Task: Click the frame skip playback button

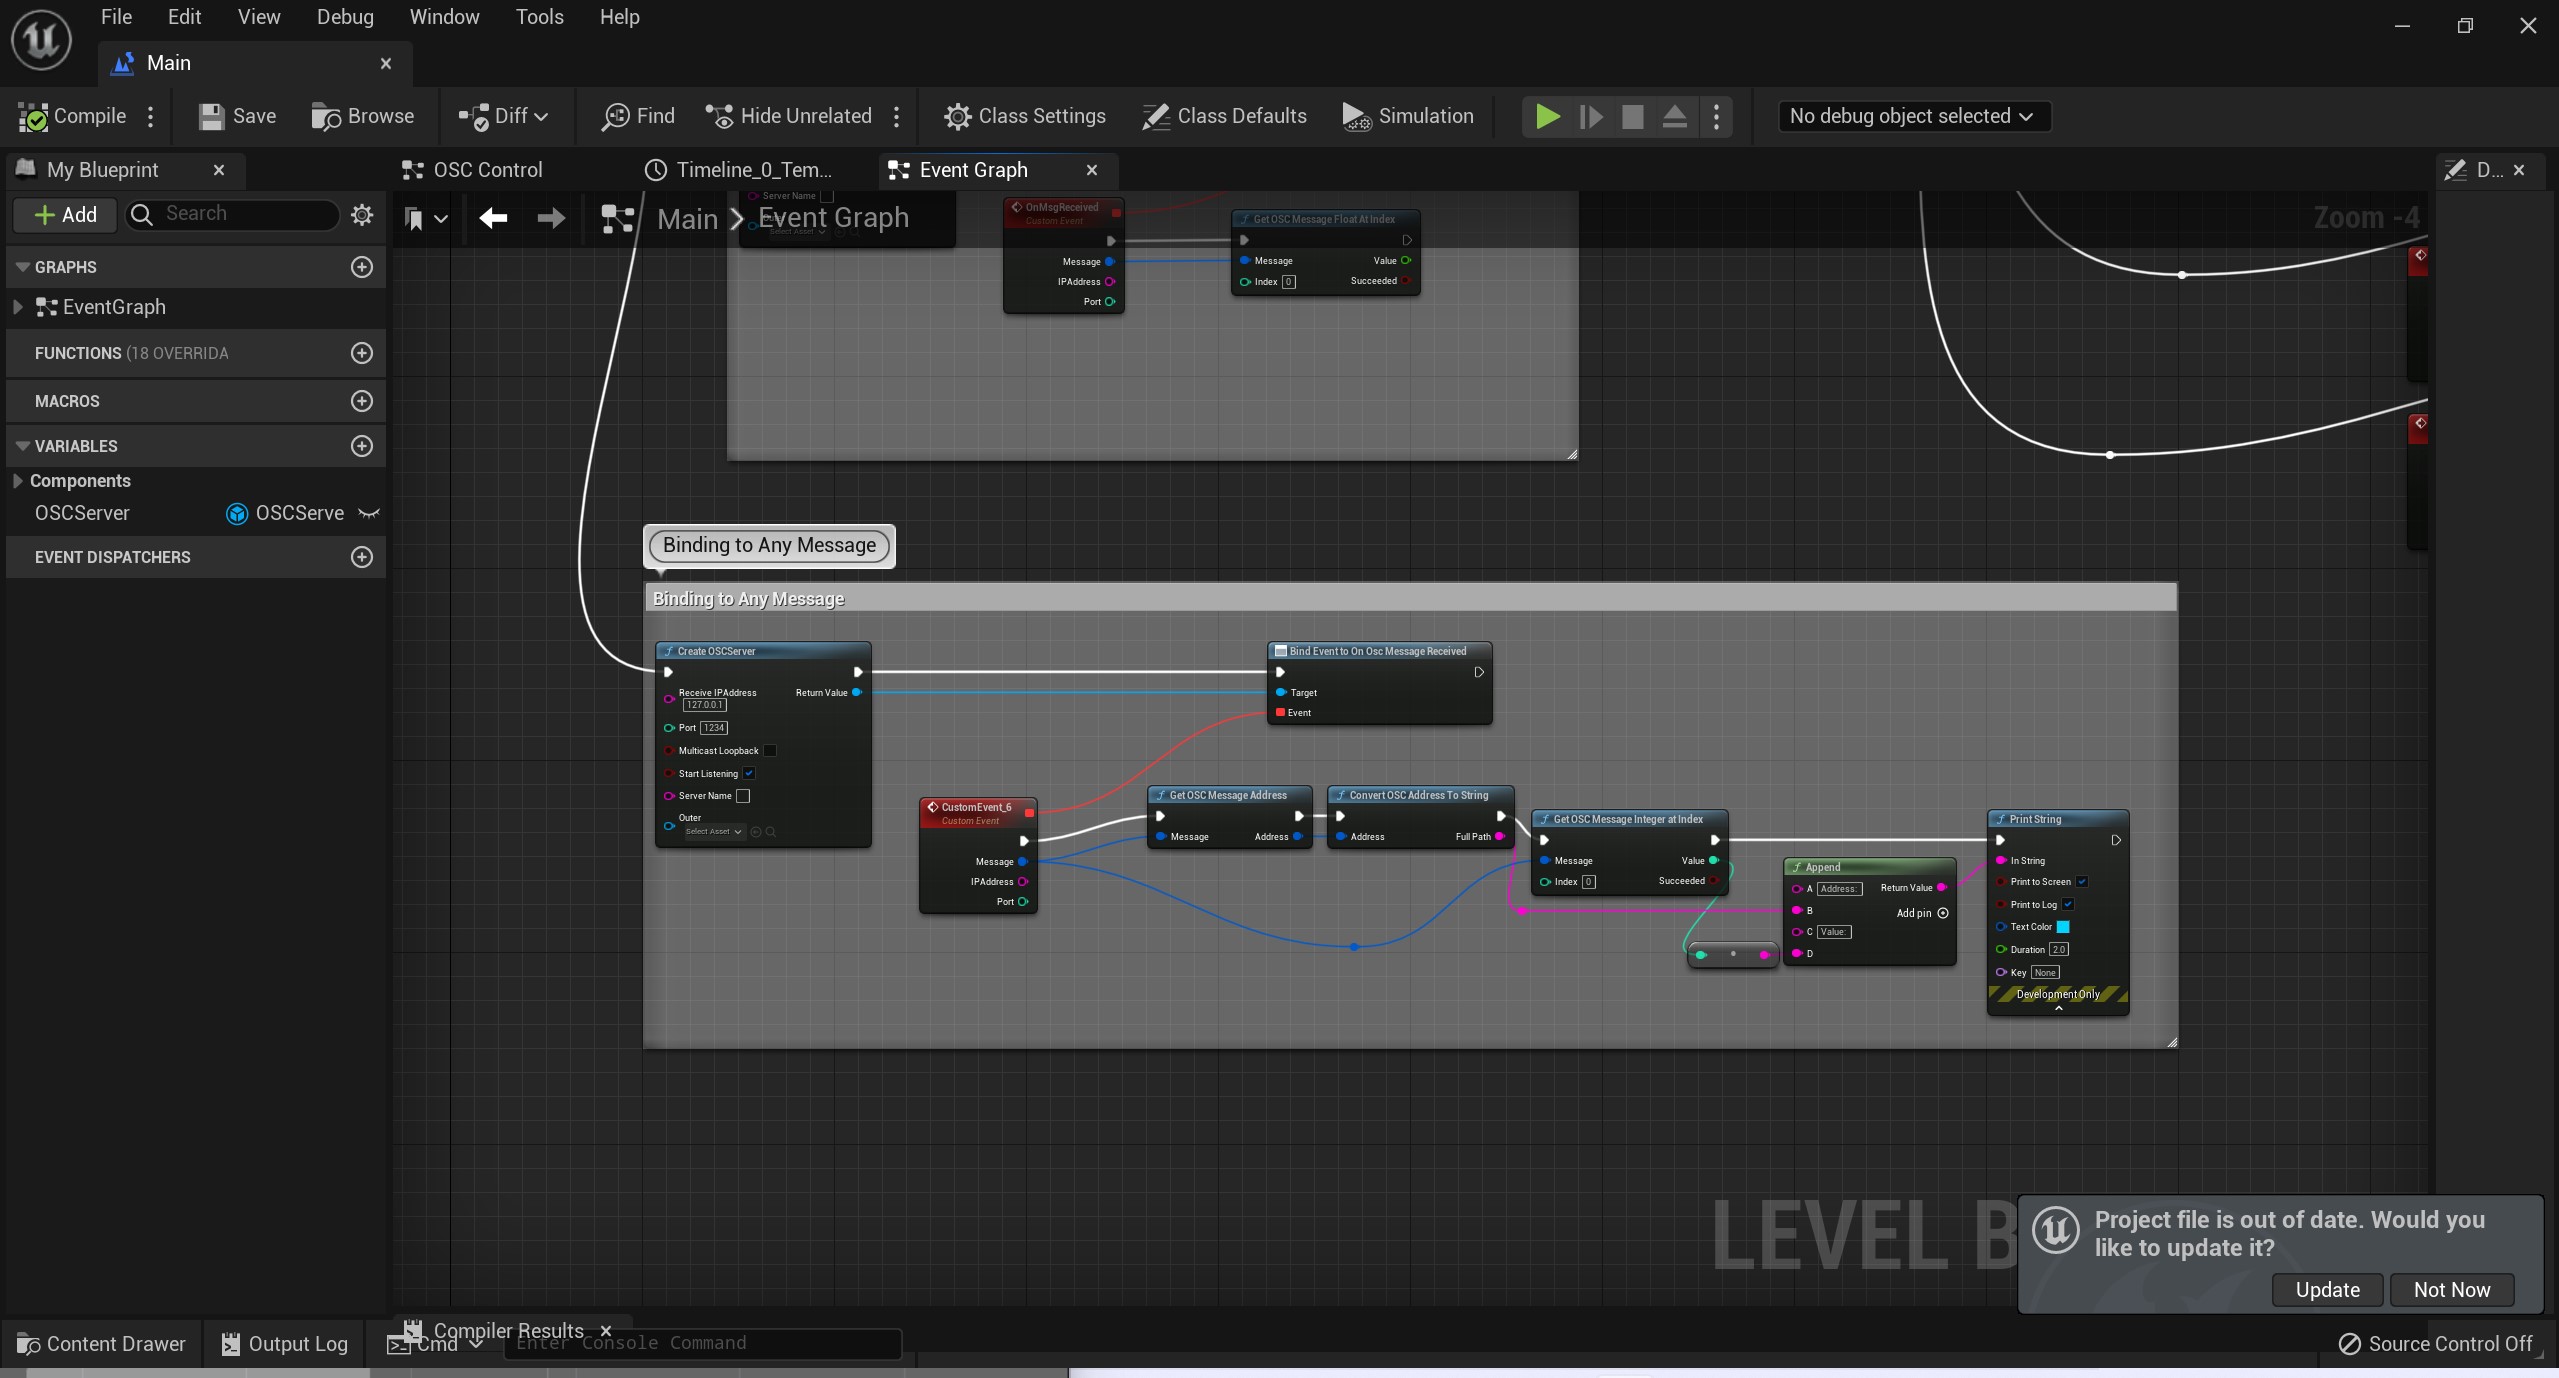Action: (1590, 116)
